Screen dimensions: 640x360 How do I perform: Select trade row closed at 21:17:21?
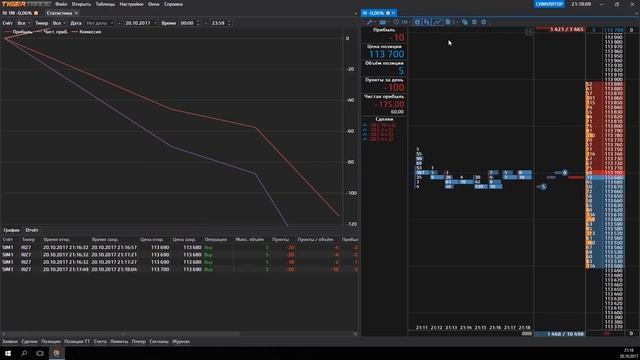pyautogui.click(x=180, y=255)
